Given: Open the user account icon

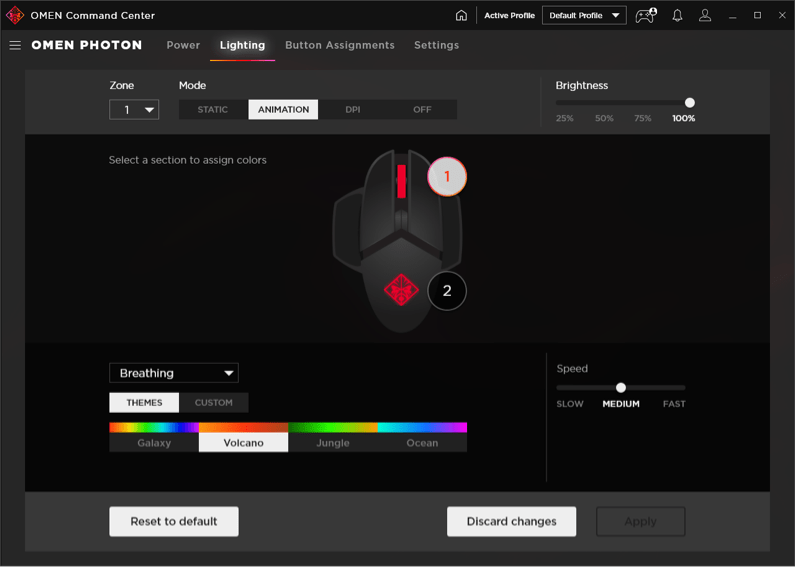Looking at the screenshot, I should tap(705, 16).
